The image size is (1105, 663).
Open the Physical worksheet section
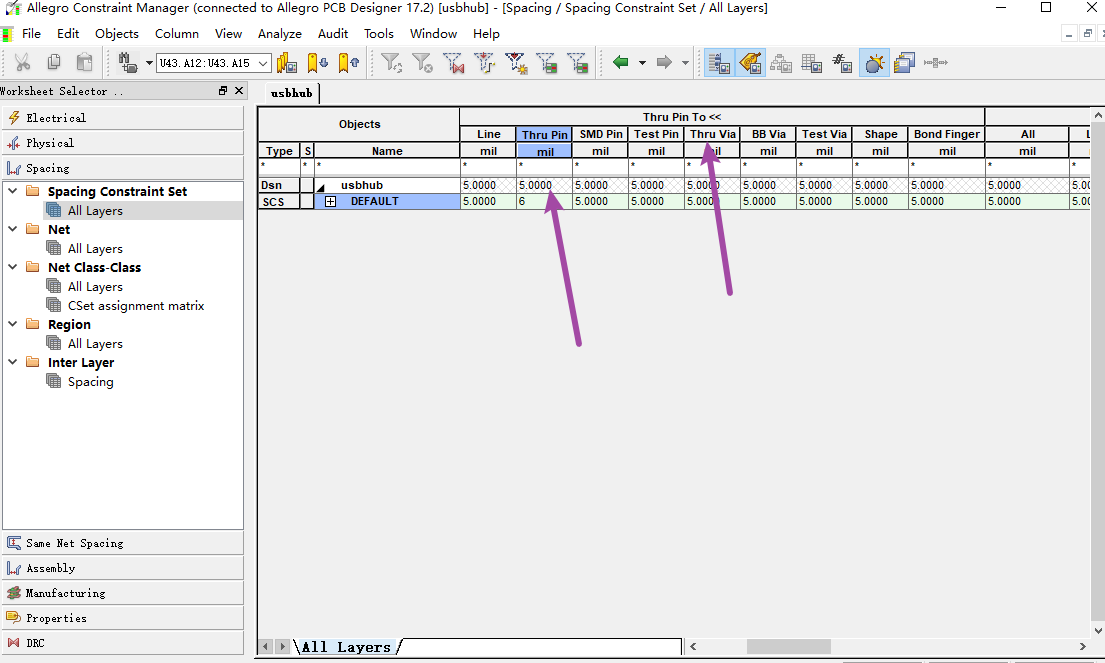click(x=123, y=143)
